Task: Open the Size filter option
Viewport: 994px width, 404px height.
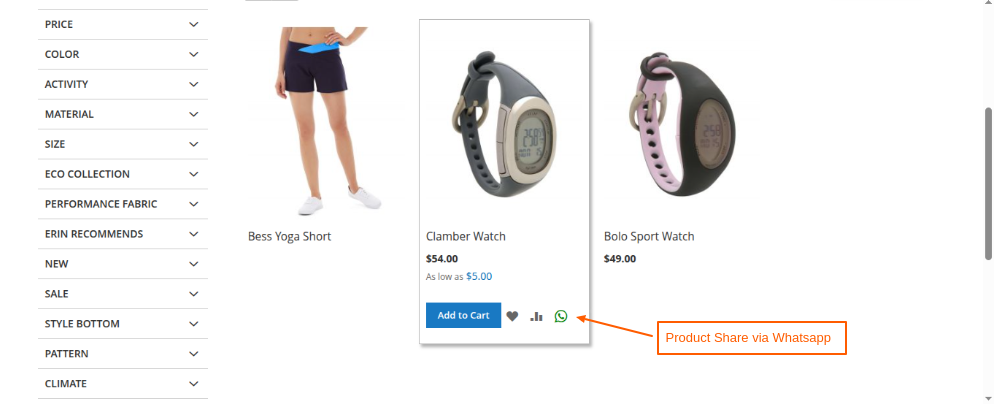Action: click(123, 144)
